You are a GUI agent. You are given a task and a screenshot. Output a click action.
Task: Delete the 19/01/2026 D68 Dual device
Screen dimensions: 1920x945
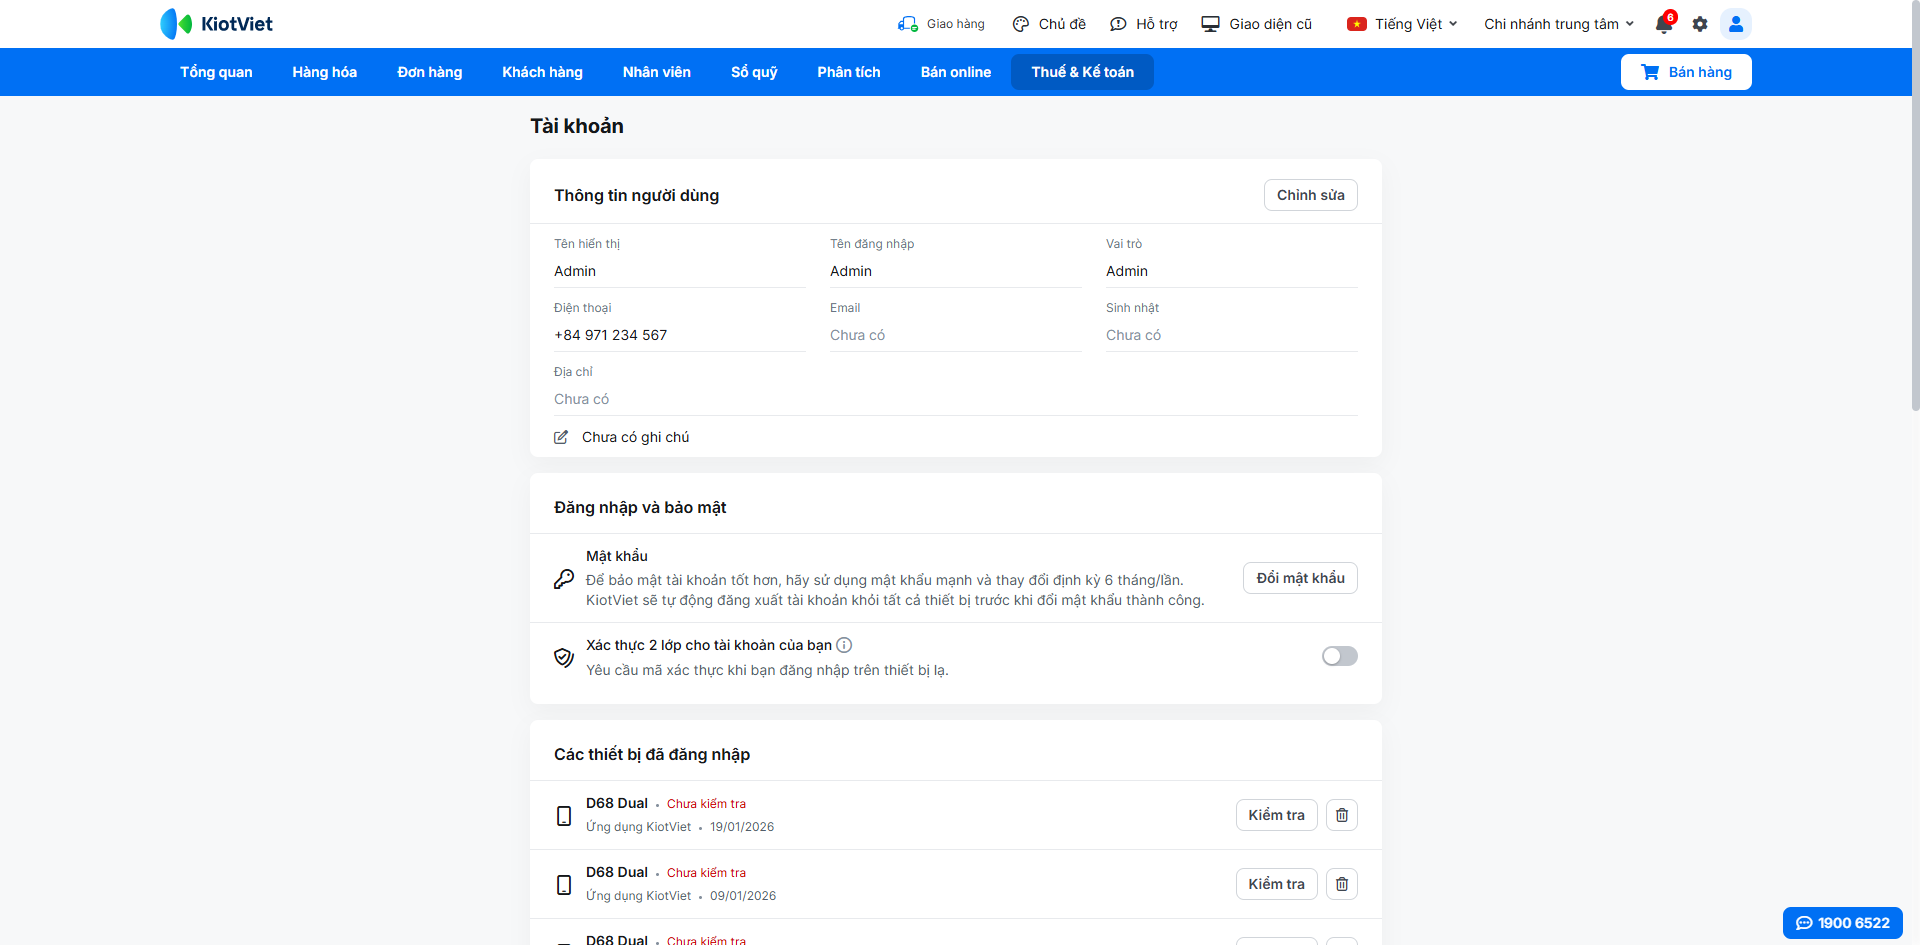tap(1342, 815)
